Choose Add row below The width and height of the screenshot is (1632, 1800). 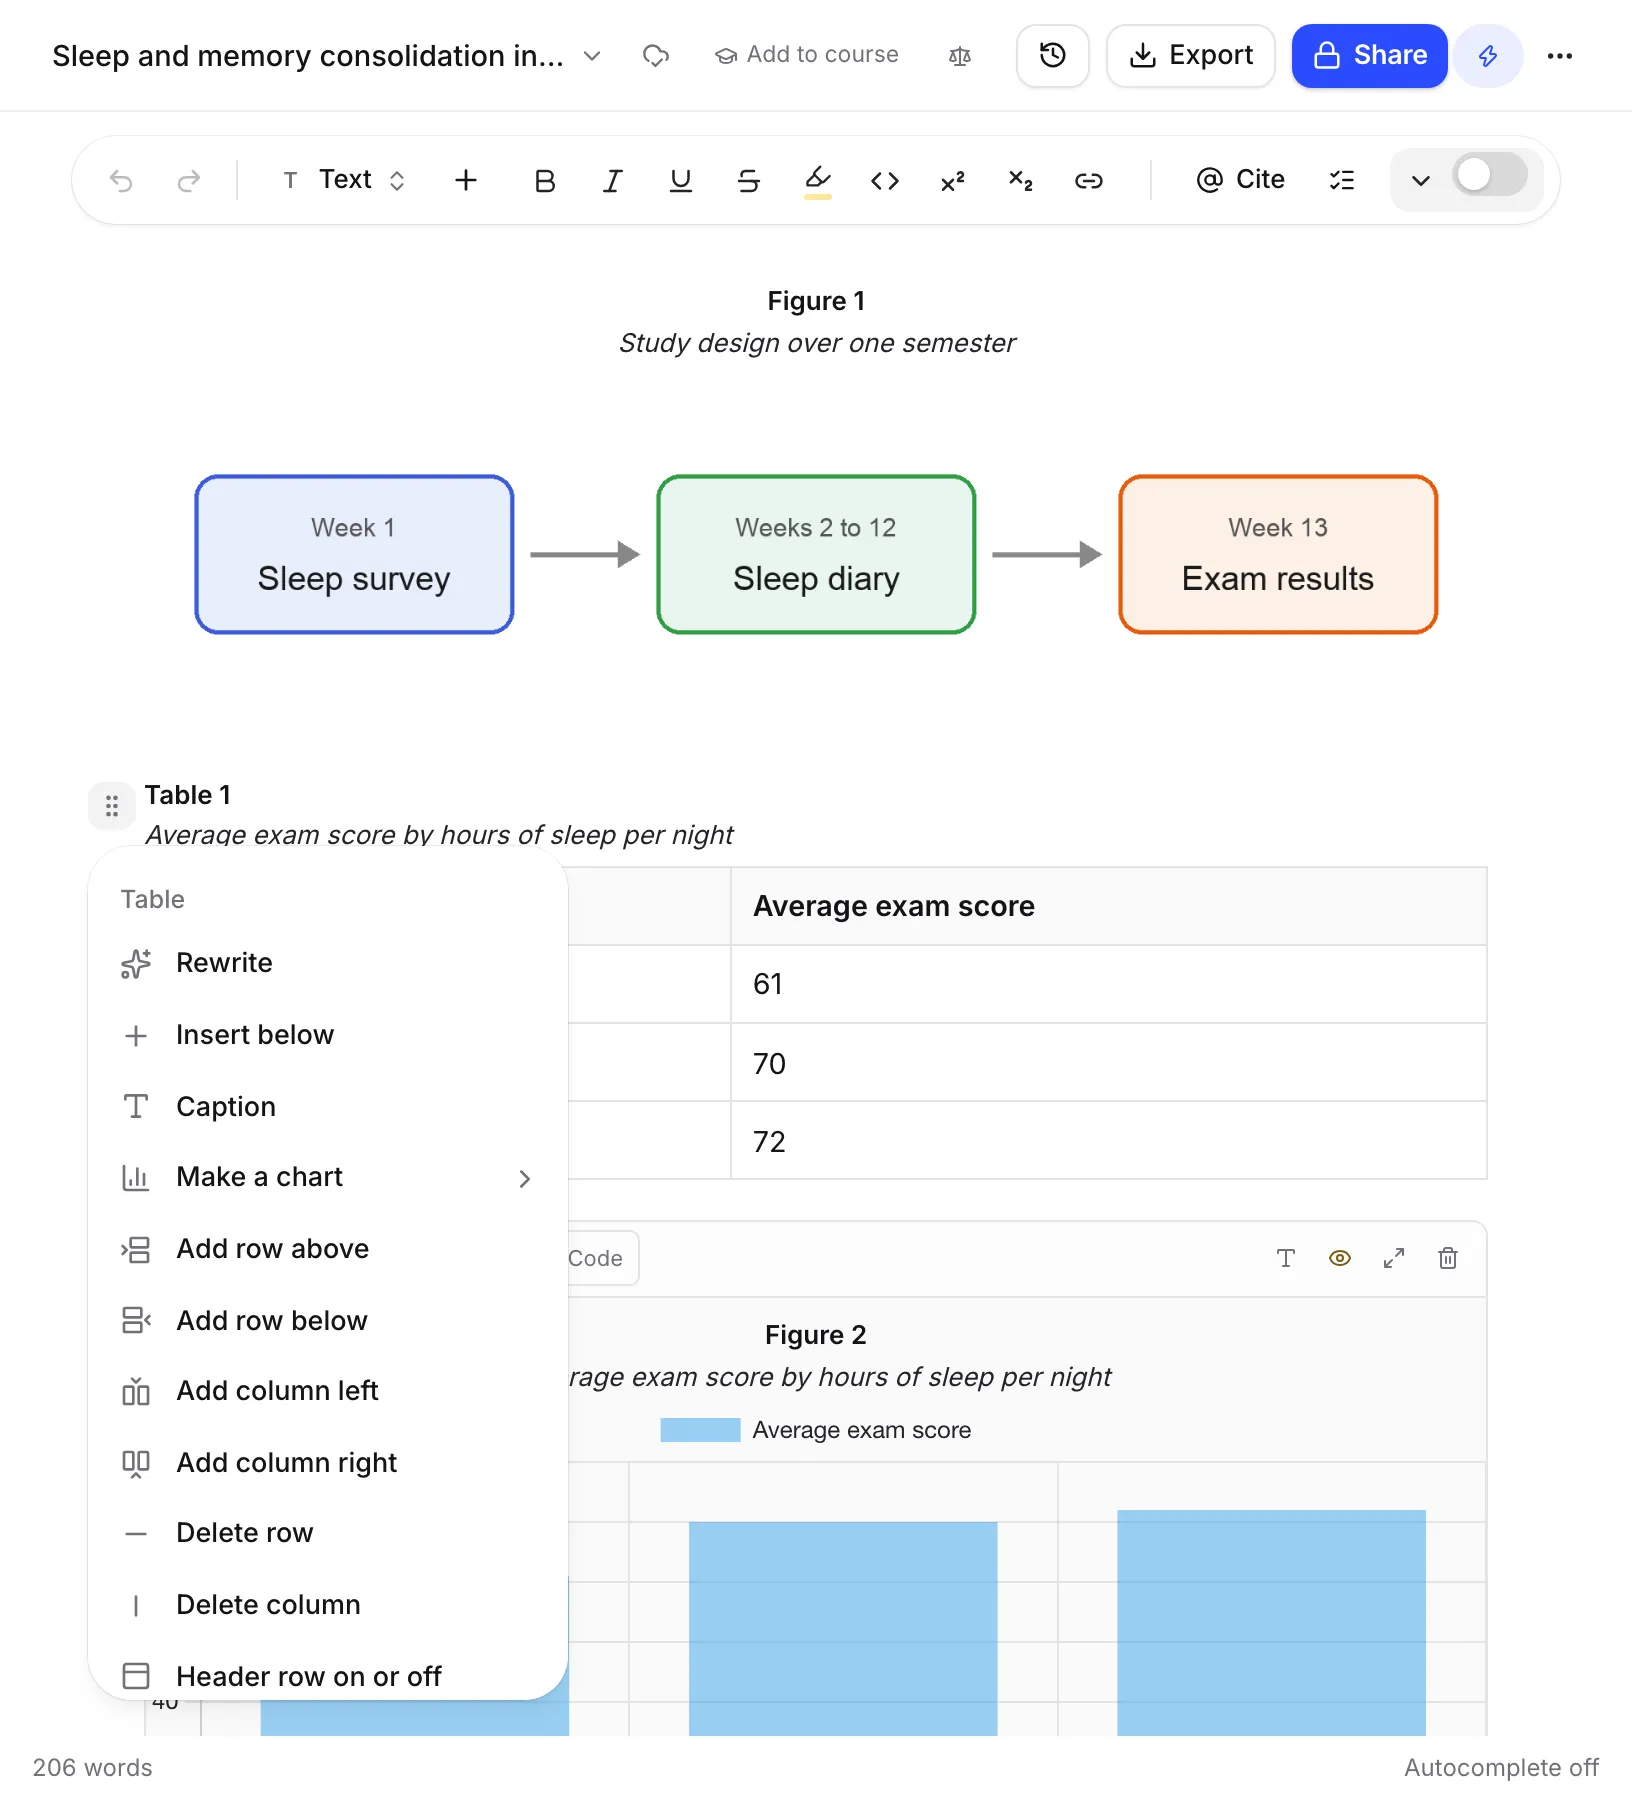tap(328, 1321)
